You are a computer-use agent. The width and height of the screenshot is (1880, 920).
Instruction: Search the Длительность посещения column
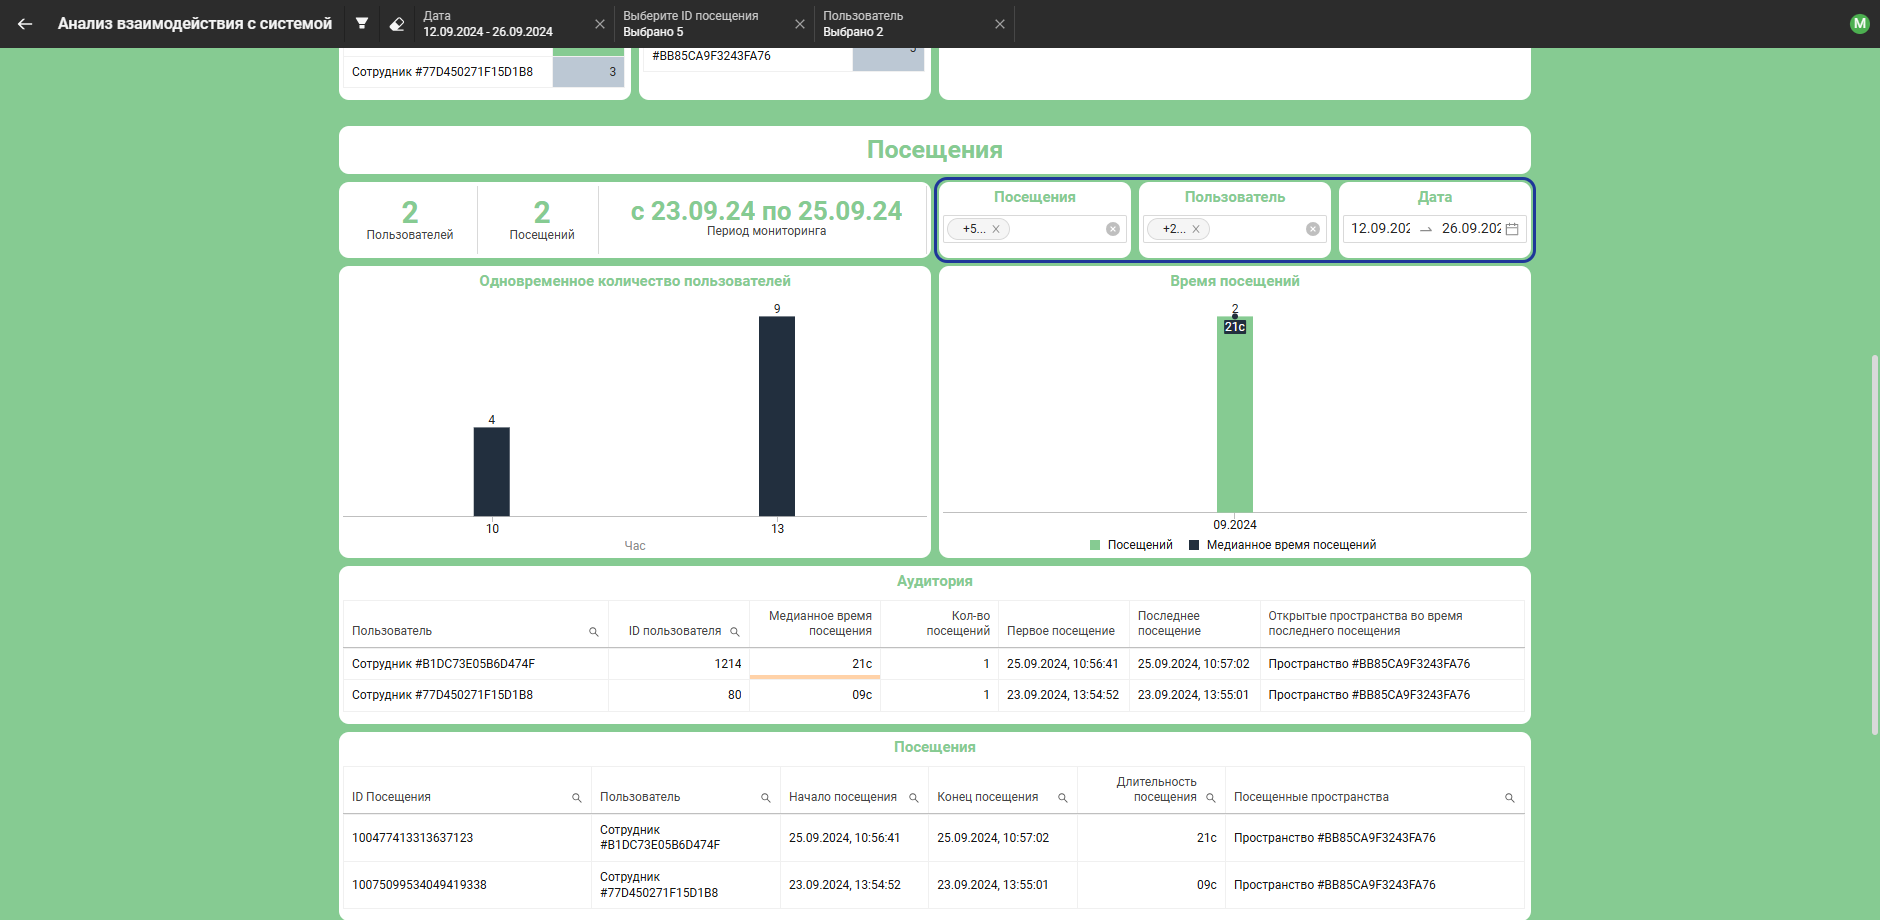pyautogui.click(x=1211, y=798)
